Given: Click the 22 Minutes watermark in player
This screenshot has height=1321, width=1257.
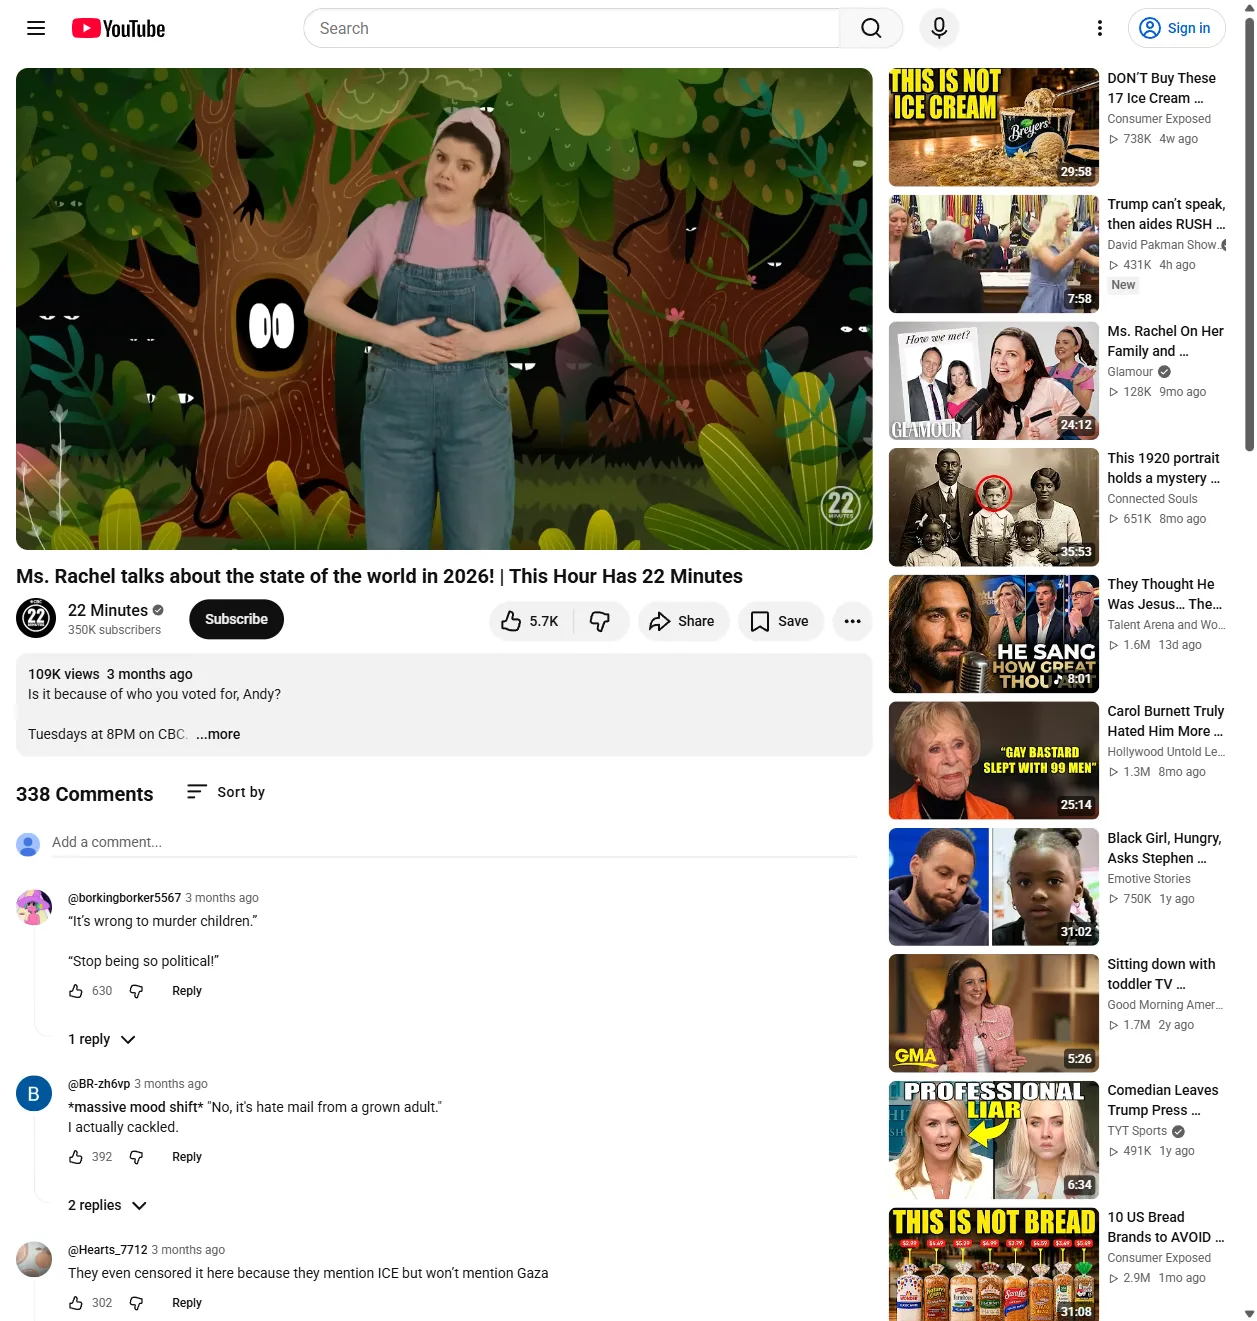Looking at the screenshot, I should (841, 506).
